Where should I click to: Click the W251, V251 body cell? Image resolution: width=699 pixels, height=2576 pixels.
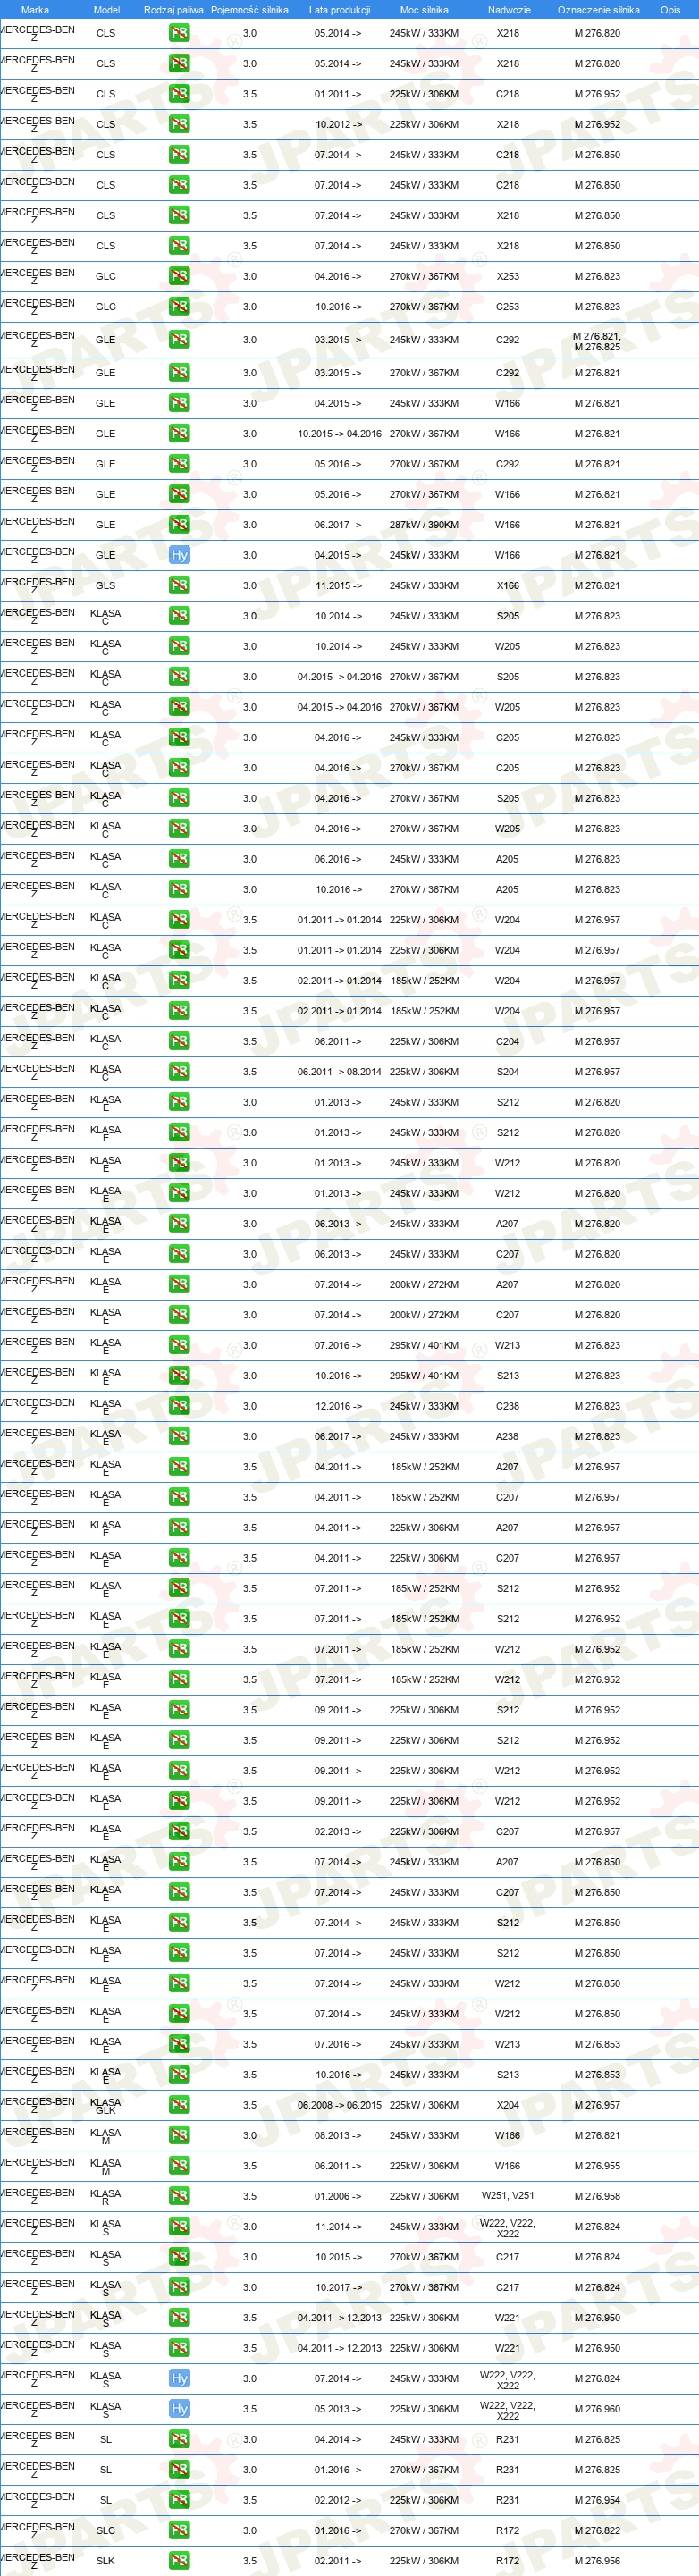click(508, 2196)
